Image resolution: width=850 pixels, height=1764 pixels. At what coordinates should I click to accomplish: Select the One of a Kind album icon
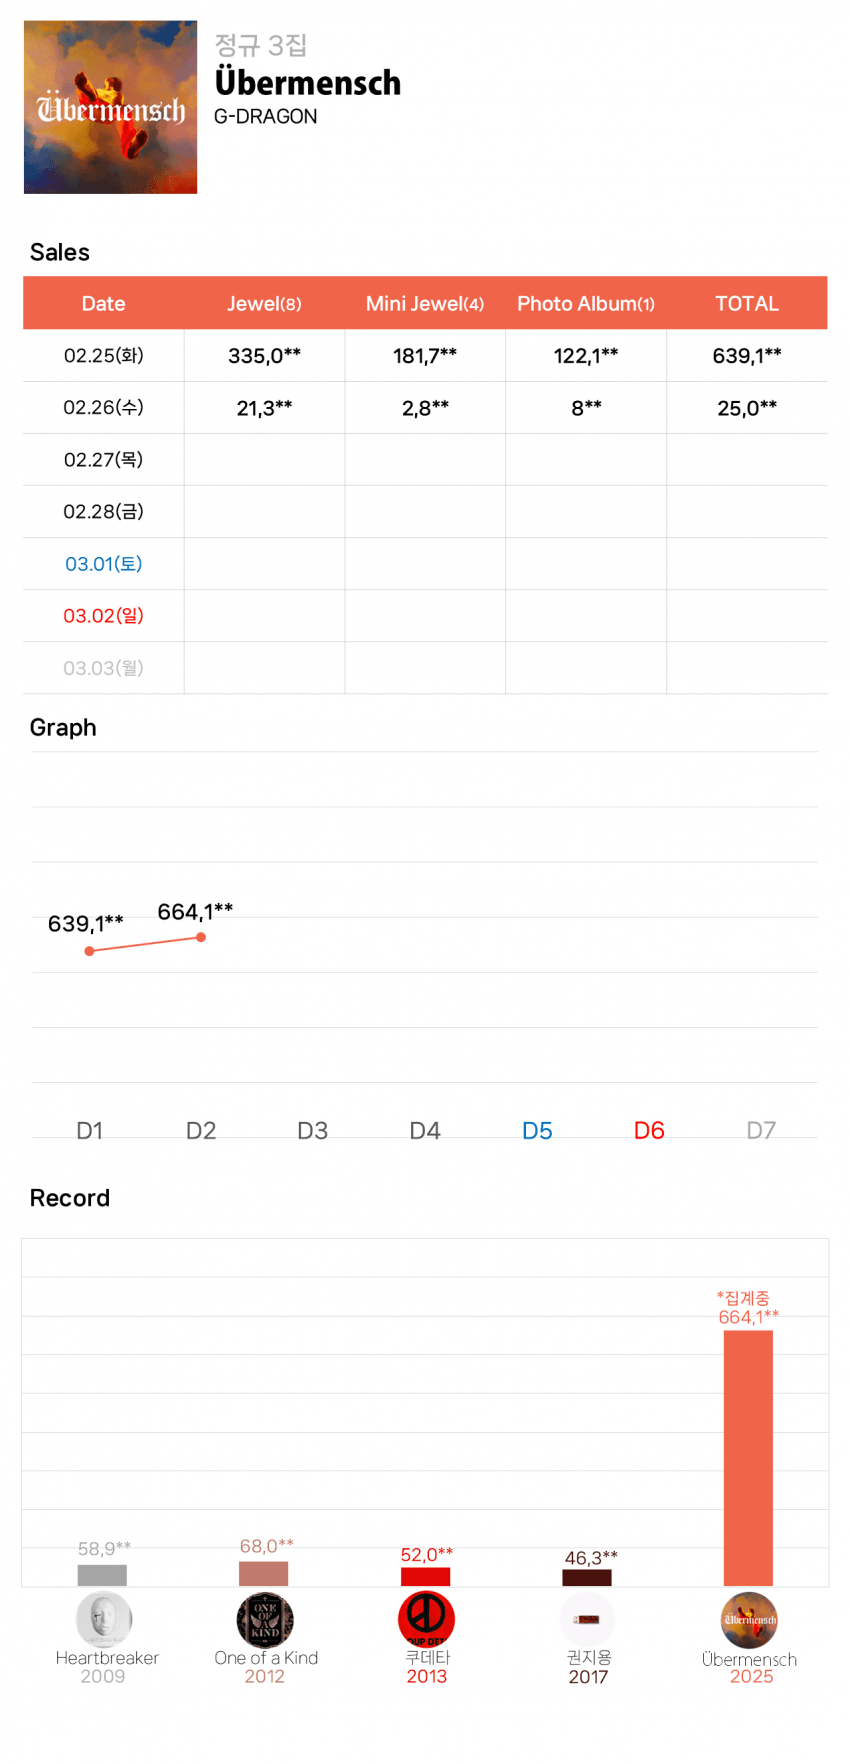point(265,1619)
